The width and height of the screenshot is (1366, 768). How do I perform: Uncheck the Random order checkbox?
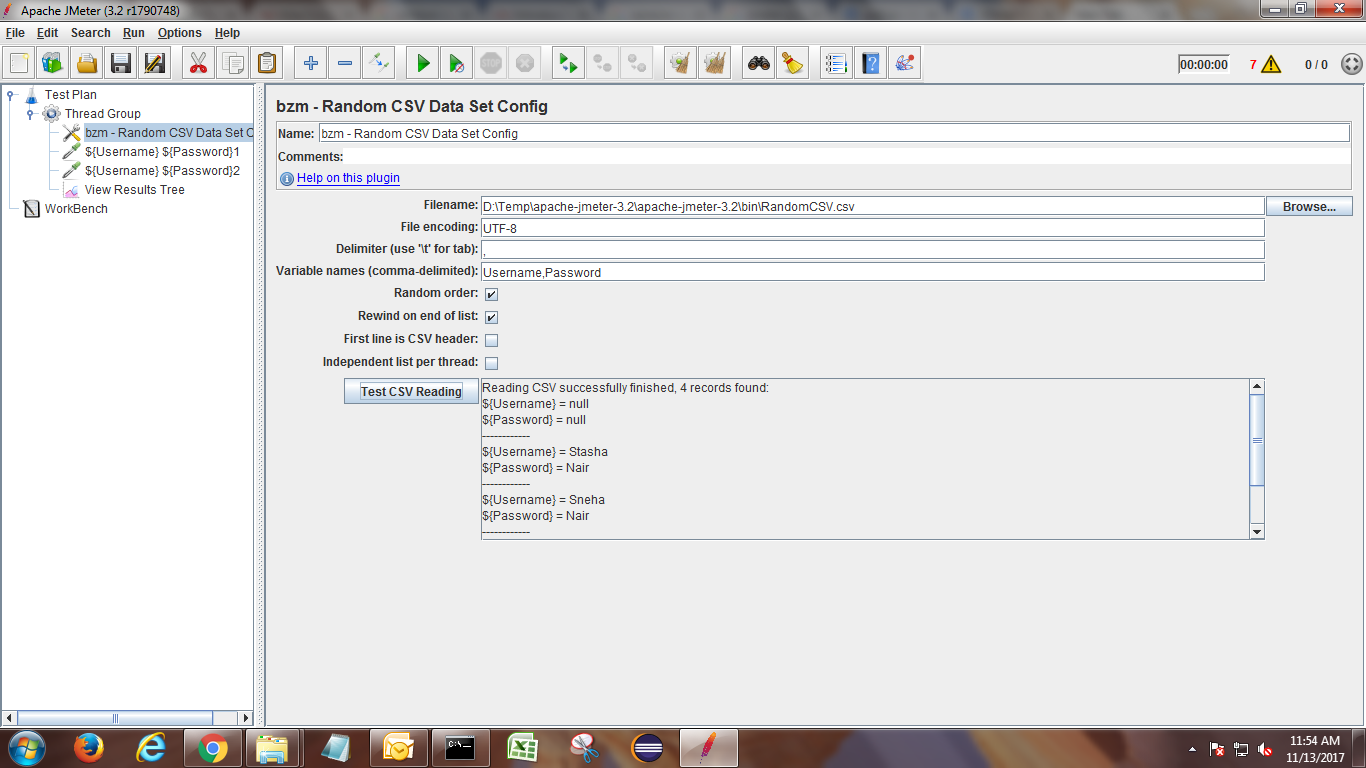(x=491, y=294)
